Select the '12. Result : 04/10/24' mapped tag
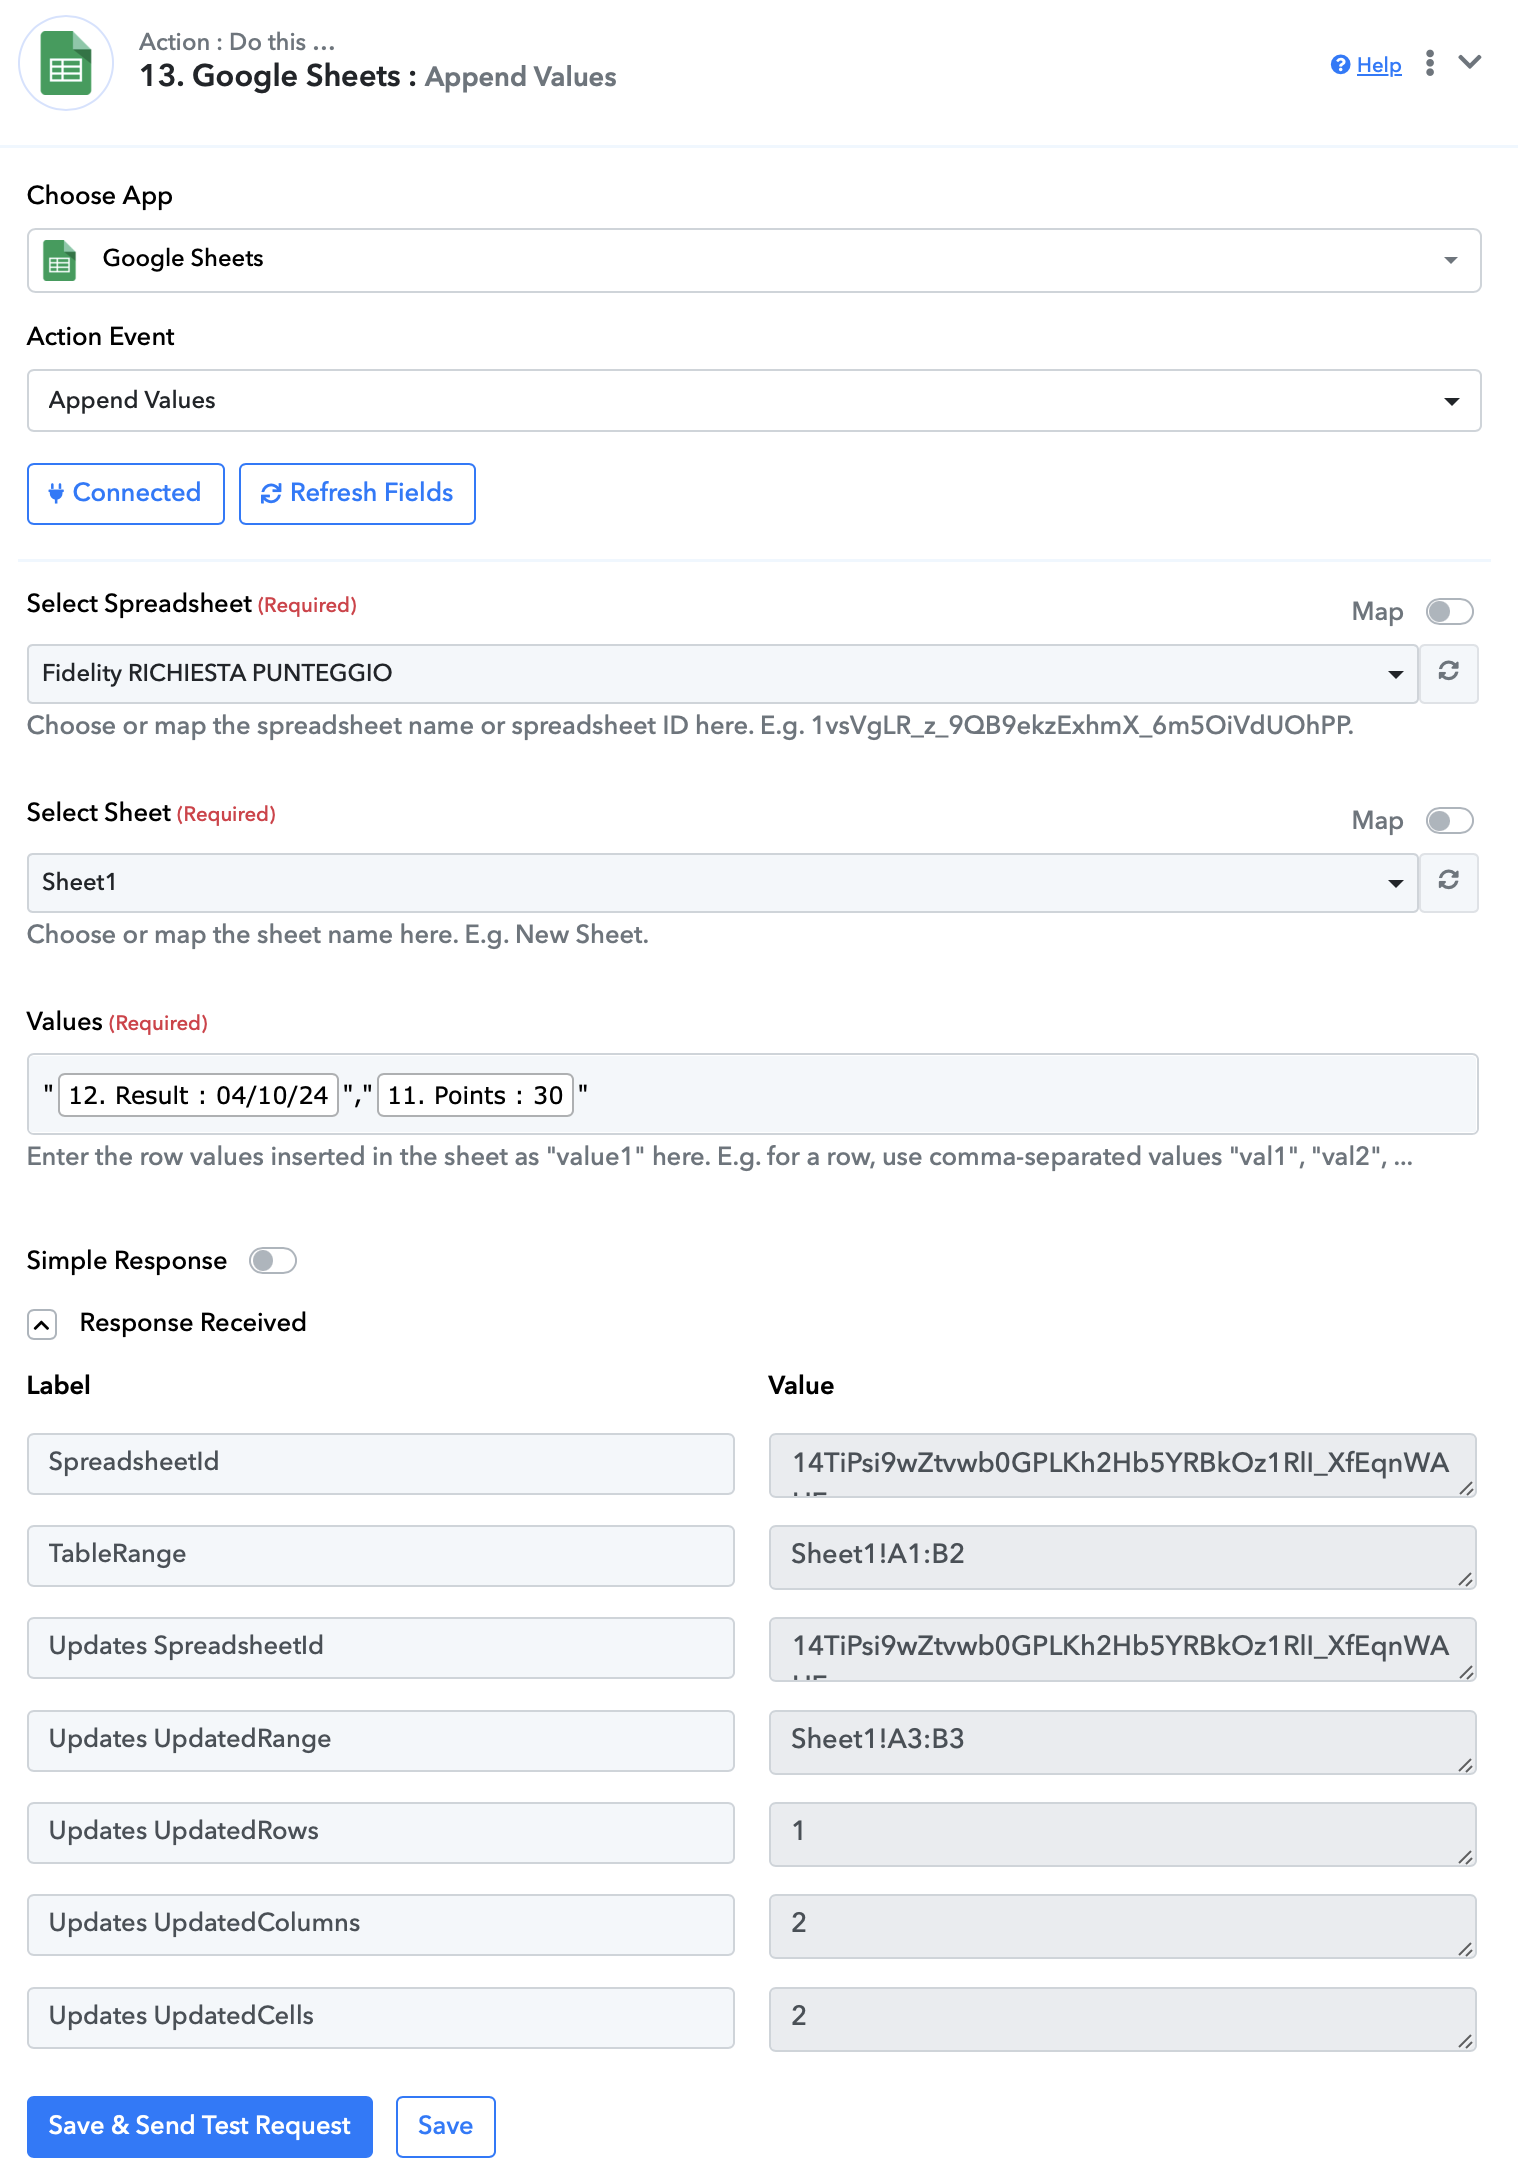The width and height of the screenshot is (1518, 2174). click(x=198, y=1095)
